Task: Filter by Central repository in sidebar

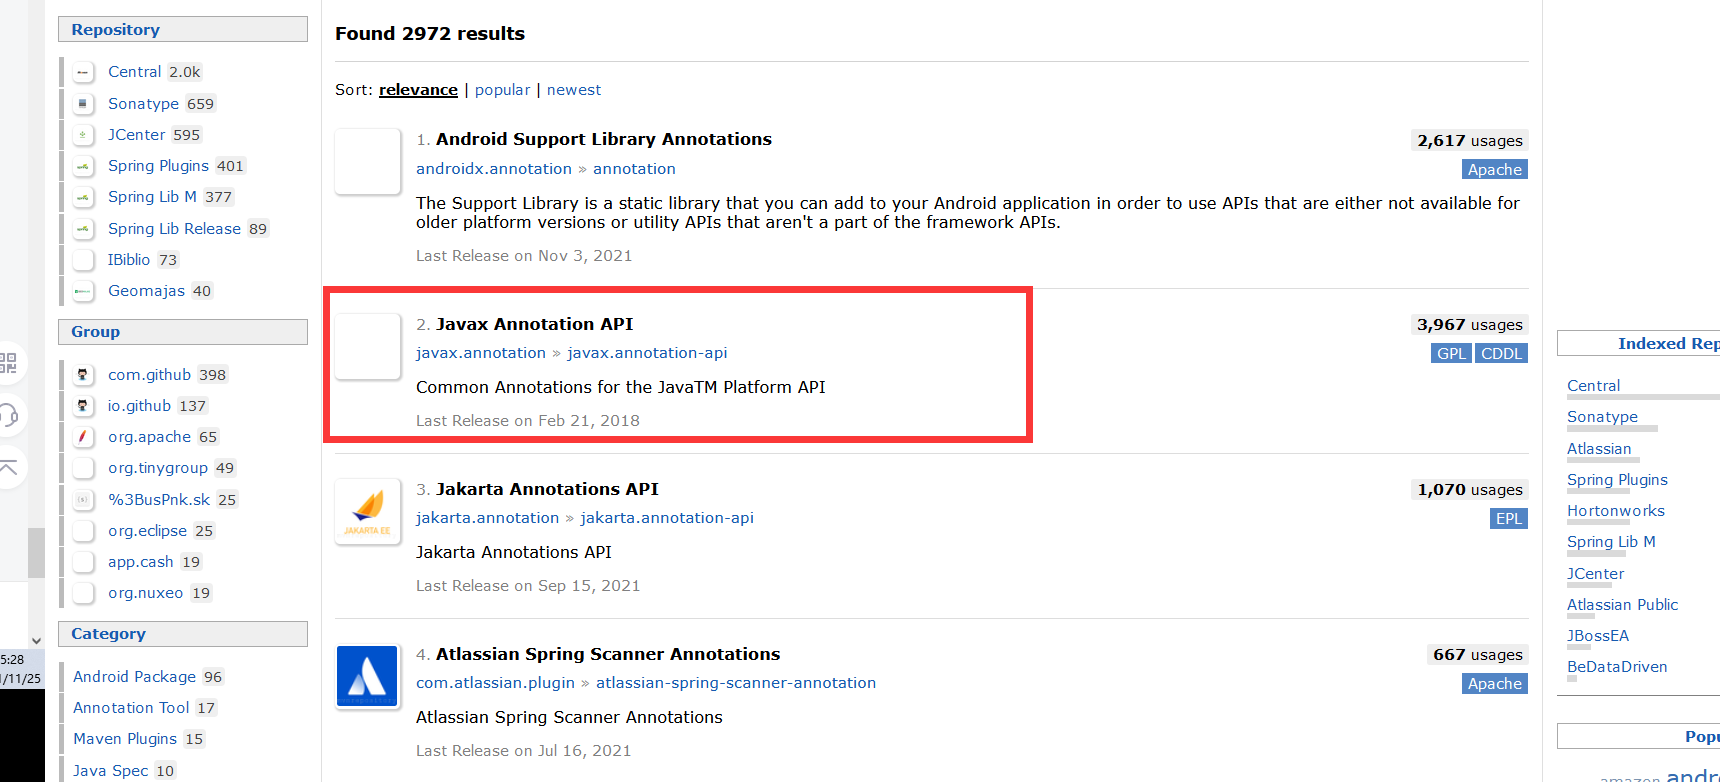Action: pos(134,72)
